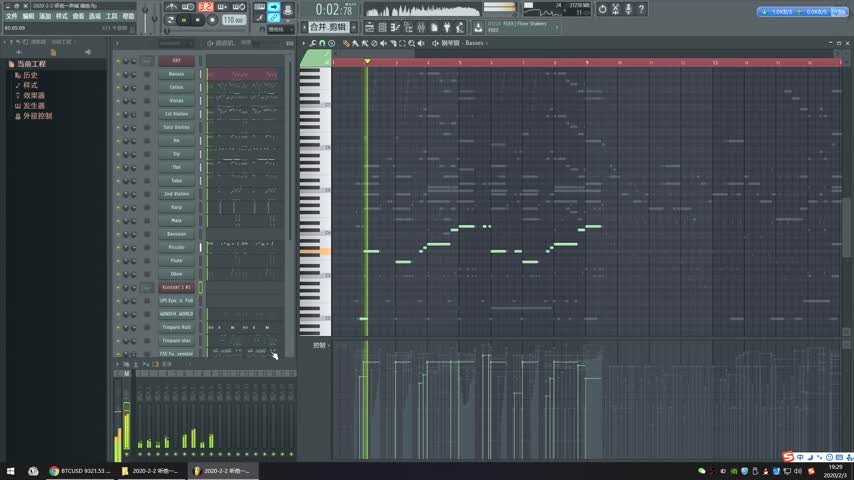Select the Piccolo channel button

click(176, 247)
